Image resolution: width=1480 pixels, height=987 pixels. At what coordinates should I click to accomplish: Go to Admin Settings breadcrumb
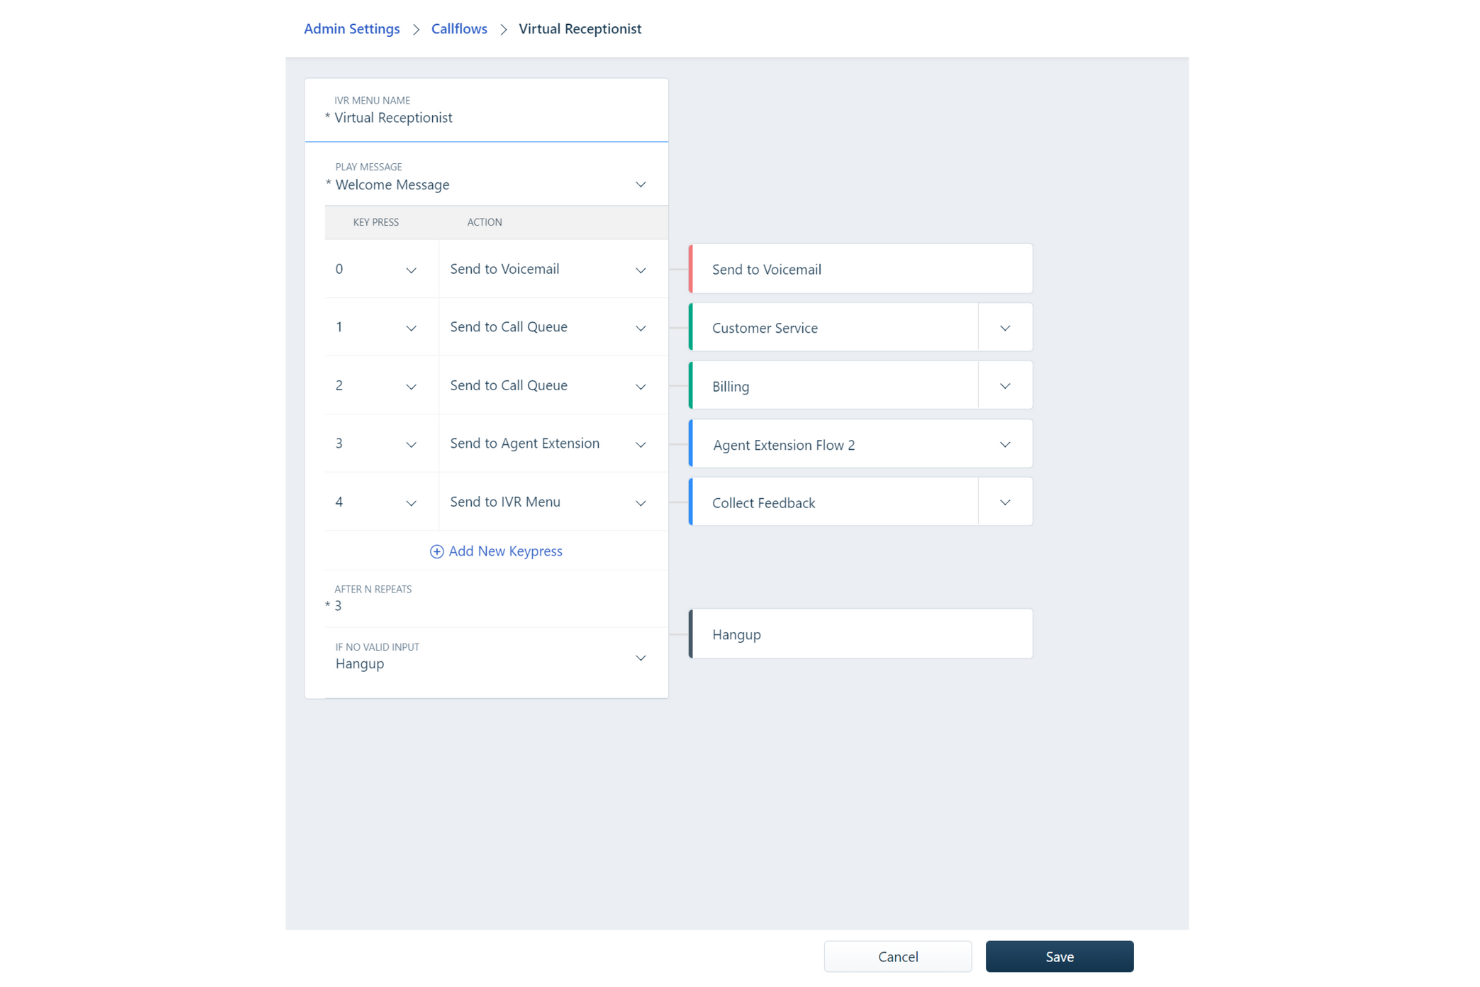[352, 29]
